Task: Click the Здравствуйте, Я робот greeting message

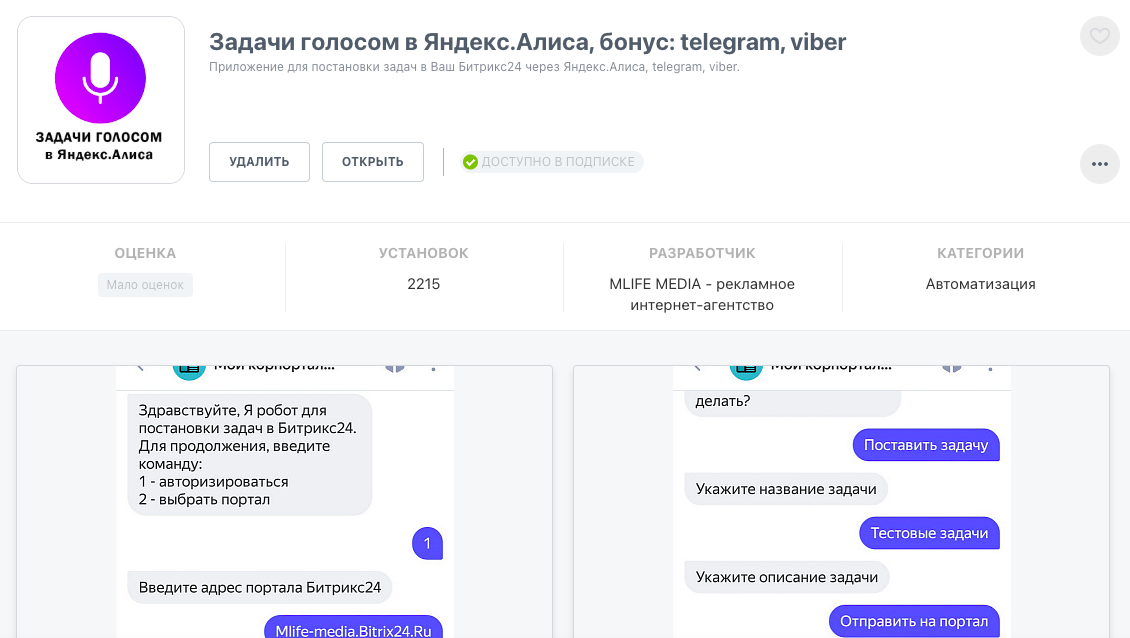Action: click(x=249, y=454)
